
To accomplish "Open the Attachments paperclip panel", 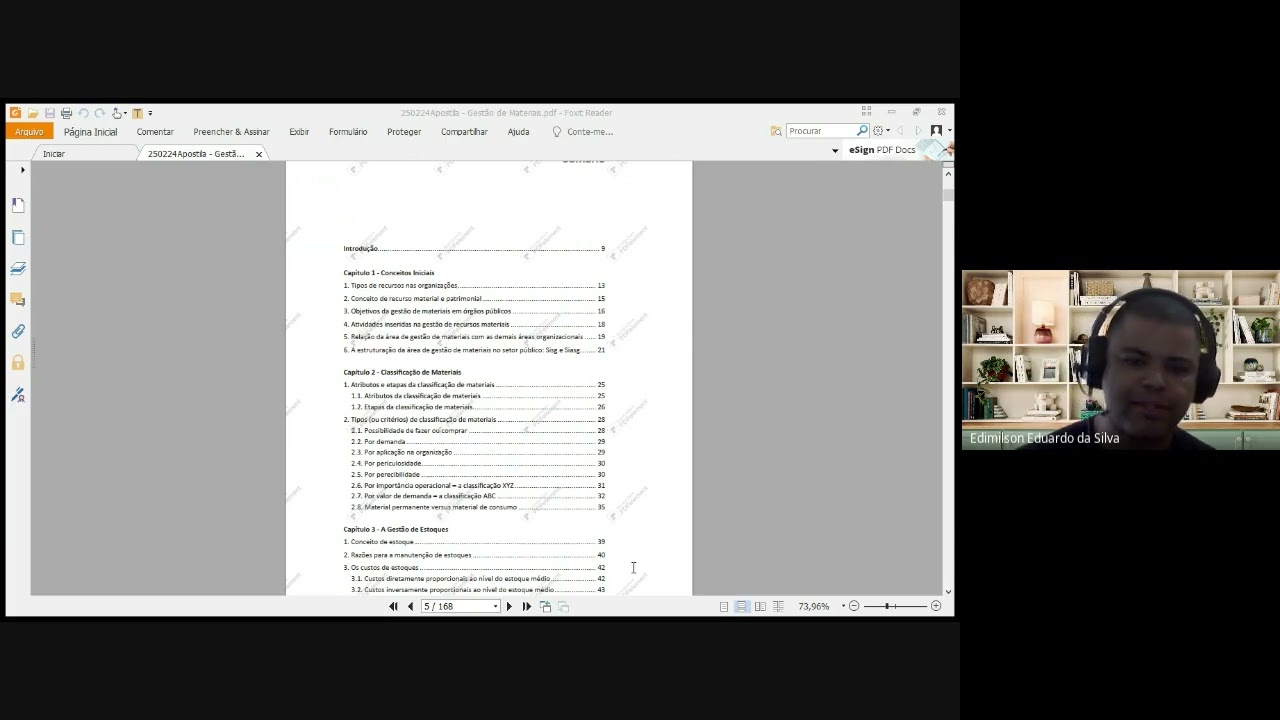I will coord(18,331).
